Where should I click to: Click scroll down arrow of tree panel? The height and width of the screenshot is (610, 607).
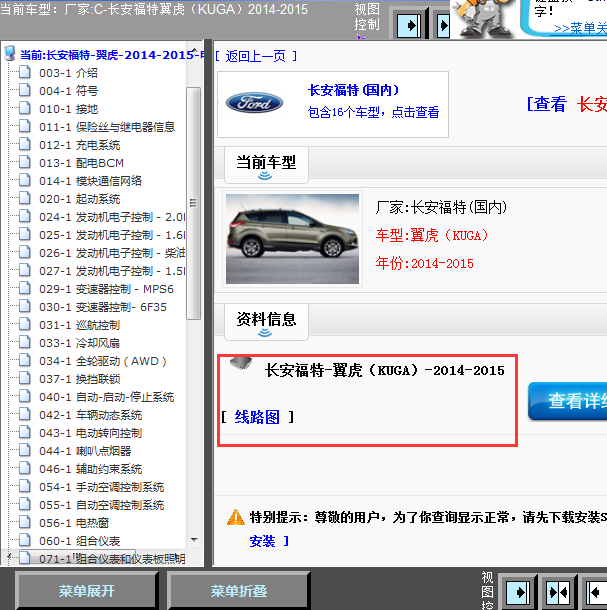(194, 540)
